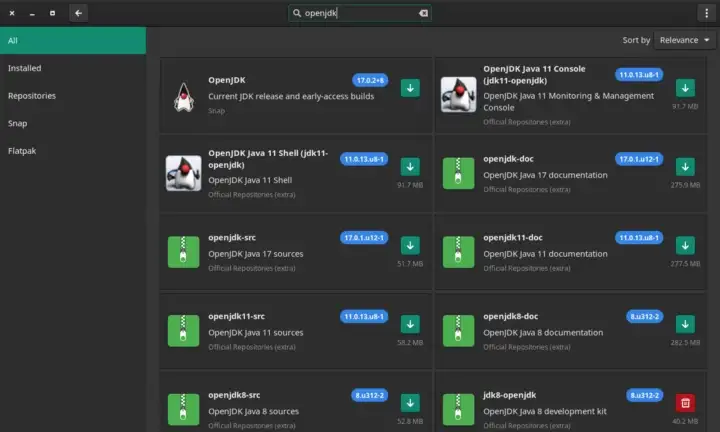Install the openjdk-src package
Viewport: 720px width, 432px height.
click(410, 246)
